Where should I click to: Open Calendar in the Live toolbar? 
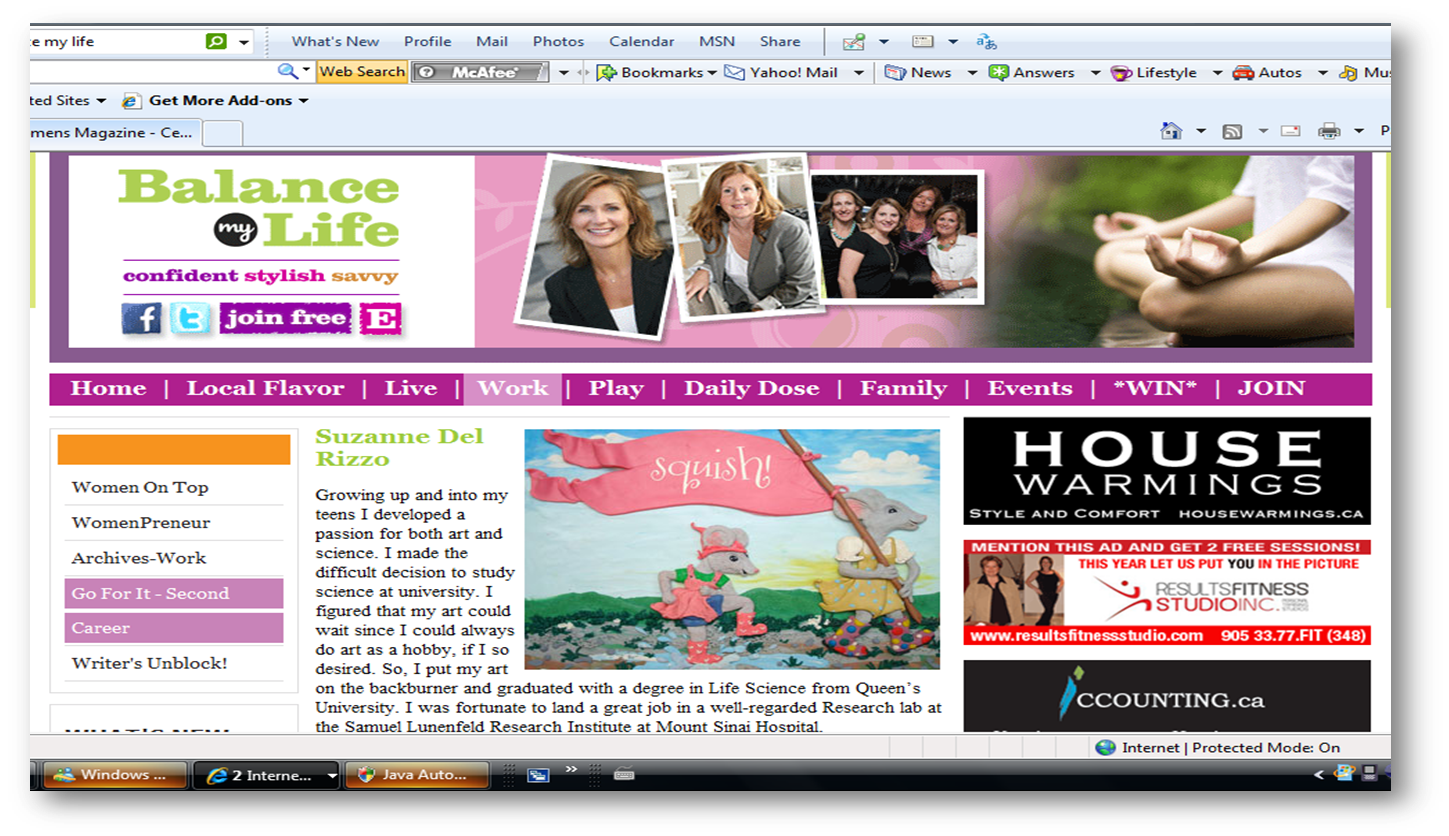[x=641, y=41]
